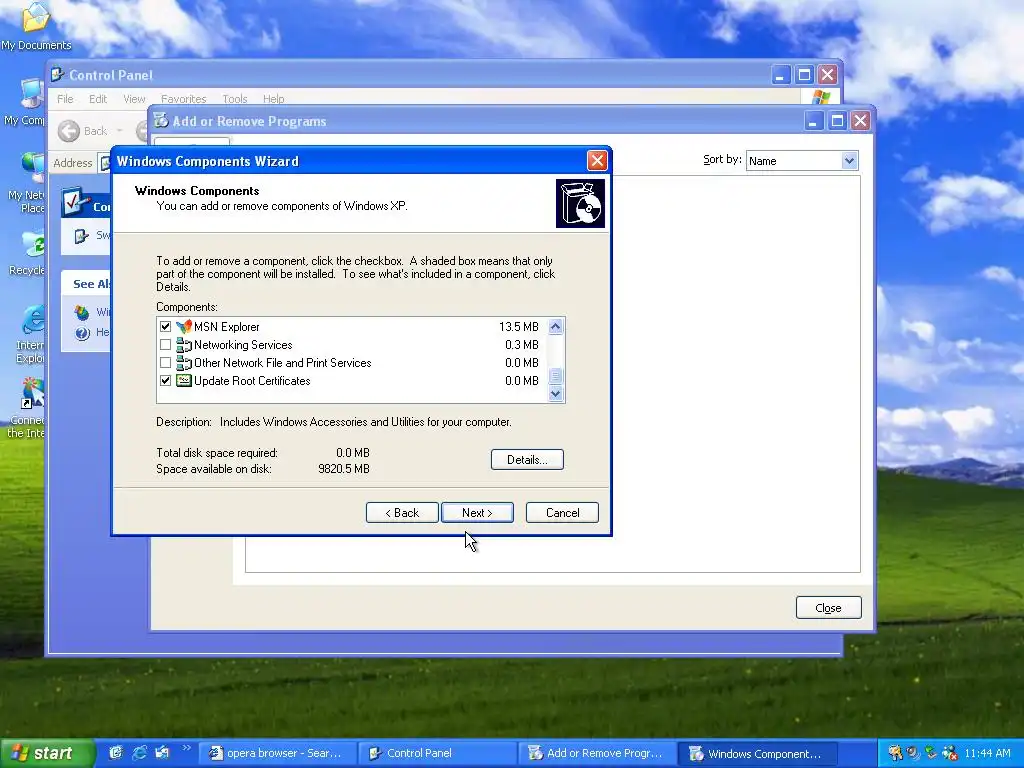Open the Start menu
Screen dimensions: 1024x768
point(46,753)
